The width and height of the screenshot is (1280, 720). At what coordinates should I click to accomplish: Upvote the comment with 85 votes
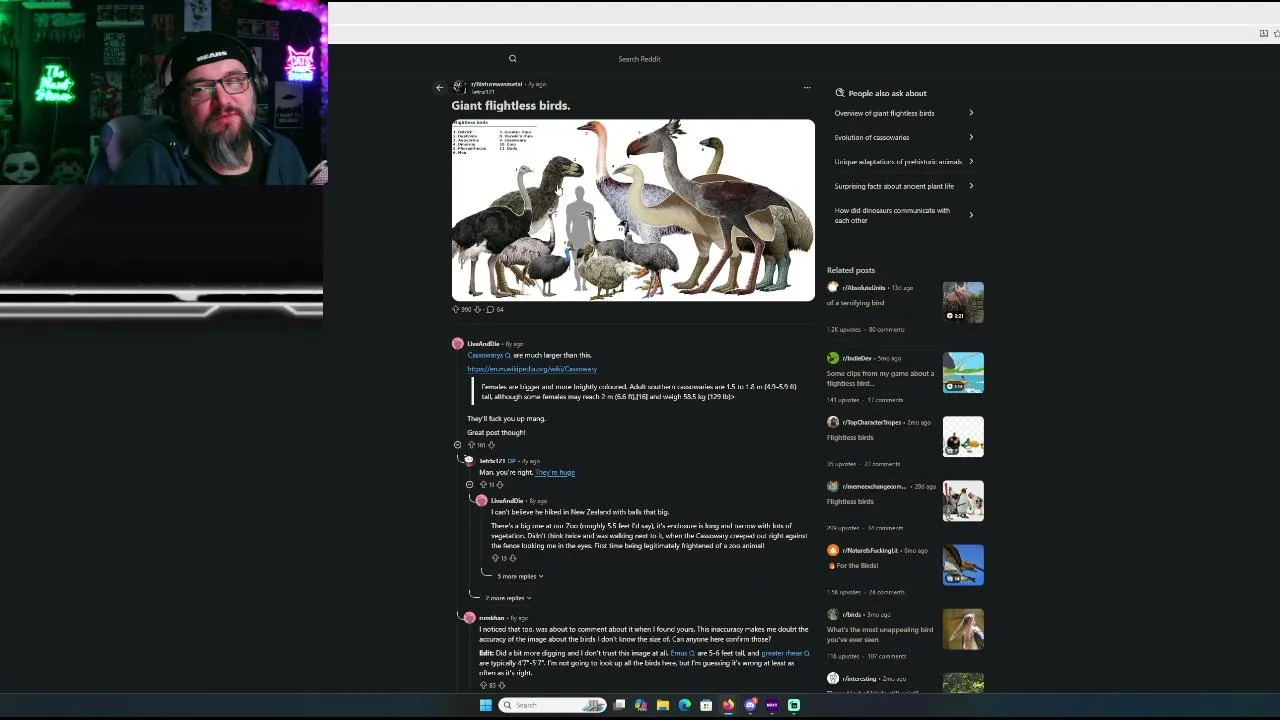483,685
